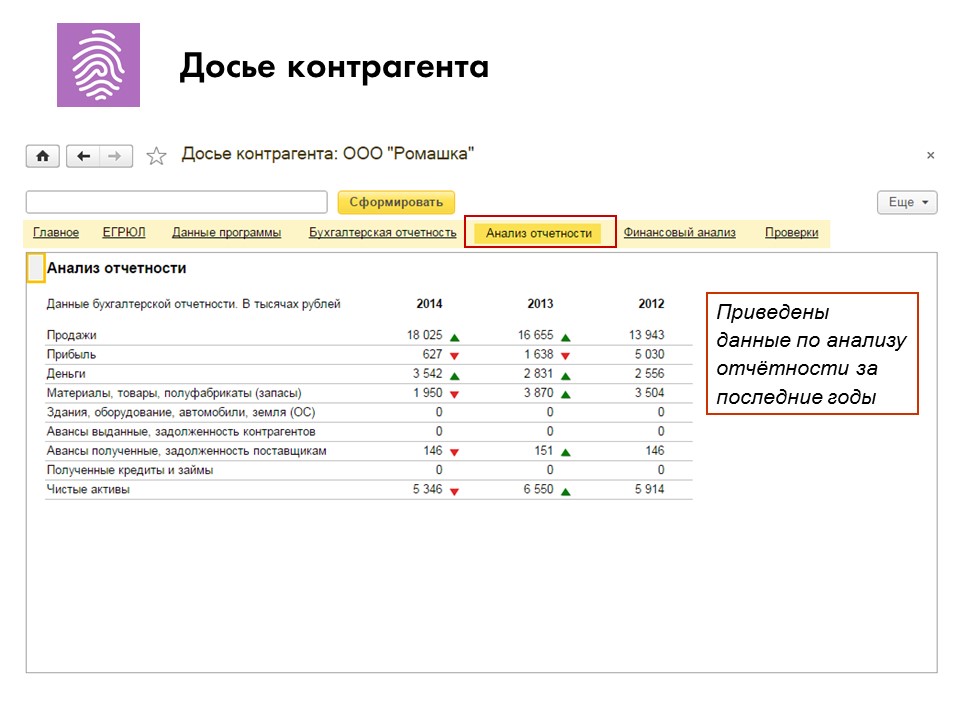The height and width of the screenshot is (720, 960).
Task: Select the Прибыль row label
Action: [x=71, y=354]
